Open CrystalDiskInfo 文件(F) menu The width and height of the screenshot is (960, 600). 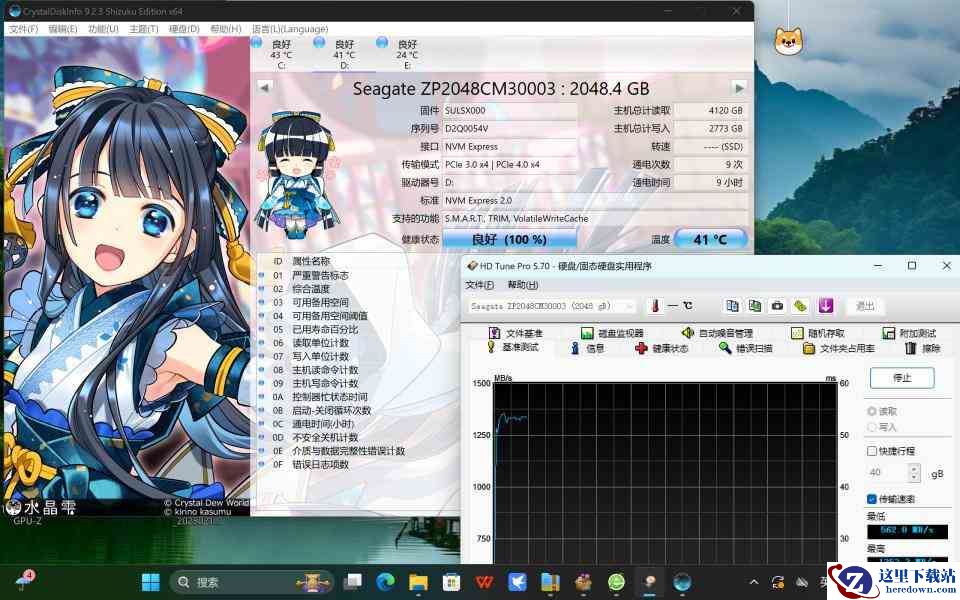[x=23, y=29]
